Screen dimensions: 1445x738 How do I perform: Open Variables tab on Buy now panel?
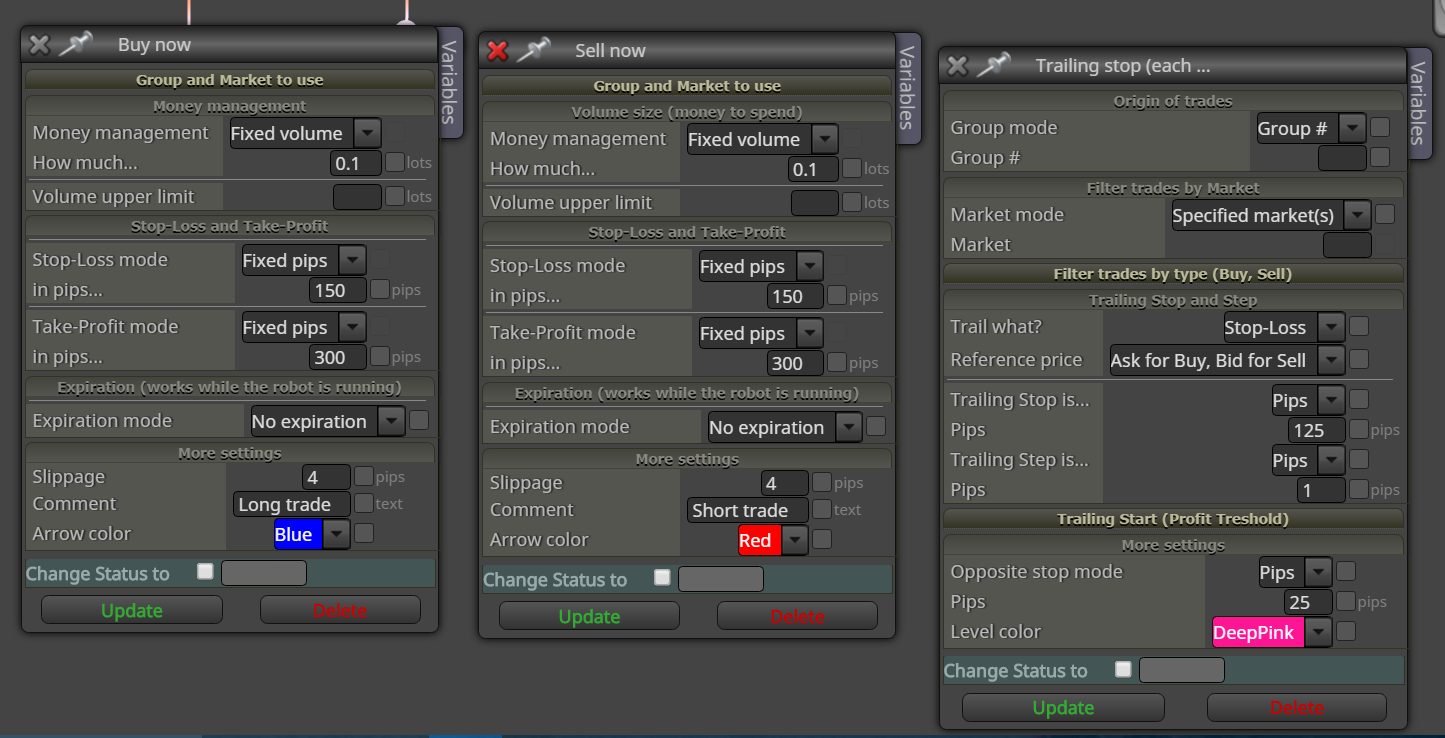coord(449,82)
